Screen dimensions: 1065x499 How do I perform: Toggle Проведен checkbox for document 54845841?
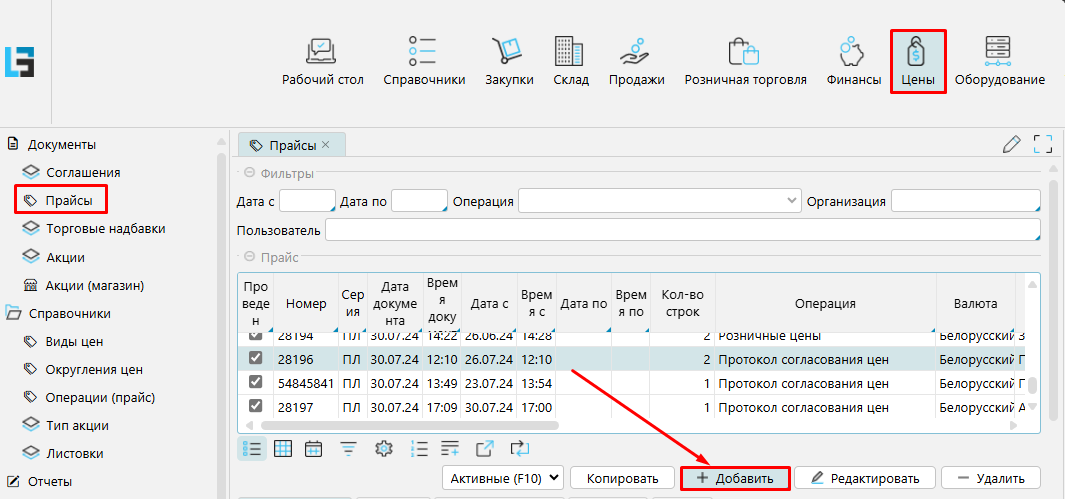click(x=255, y=382)
